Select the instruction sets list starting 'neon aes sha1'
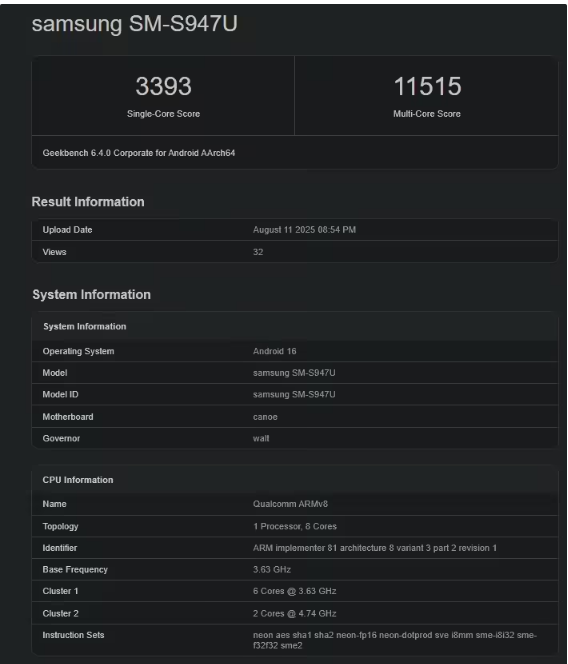This screenshot has width=568, height=664. [395, 641]
